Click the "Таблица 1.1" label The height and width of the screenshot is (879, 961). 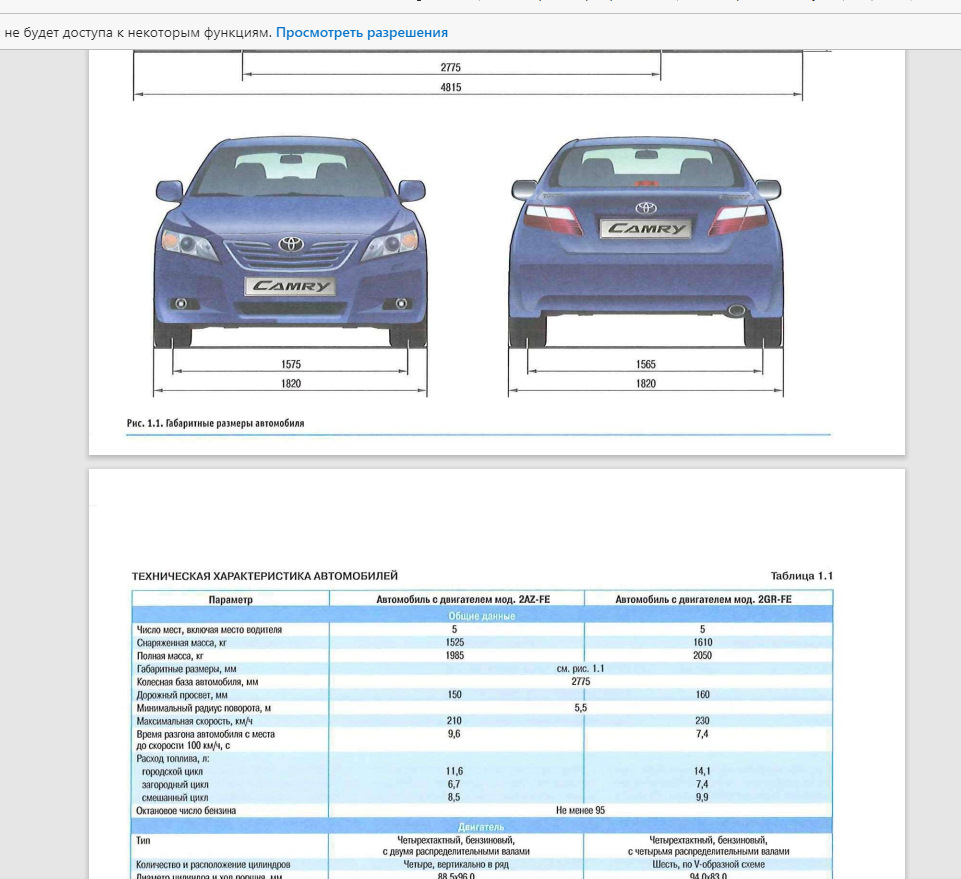(x=801, y=576)
